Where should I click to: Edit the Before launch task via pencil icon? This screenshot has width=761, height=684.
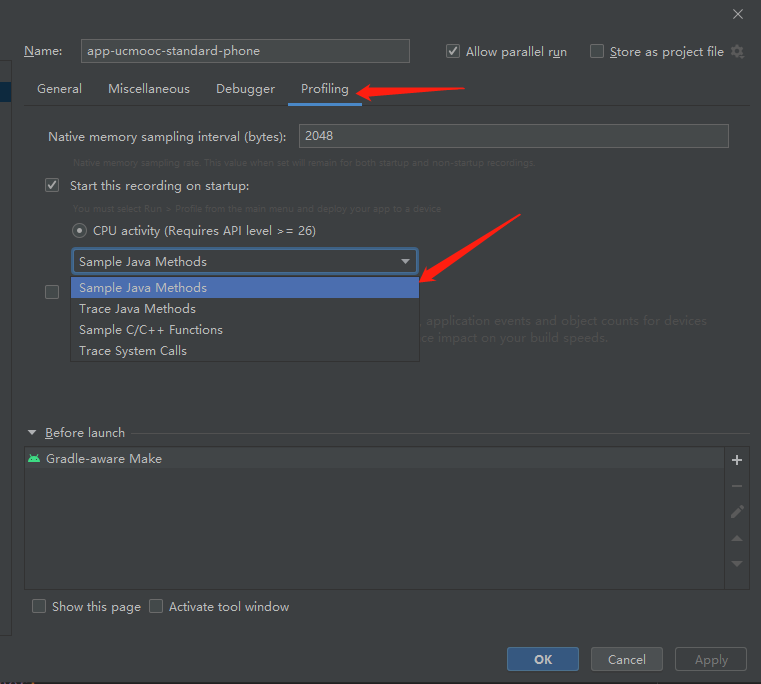[x=737, y=512]
